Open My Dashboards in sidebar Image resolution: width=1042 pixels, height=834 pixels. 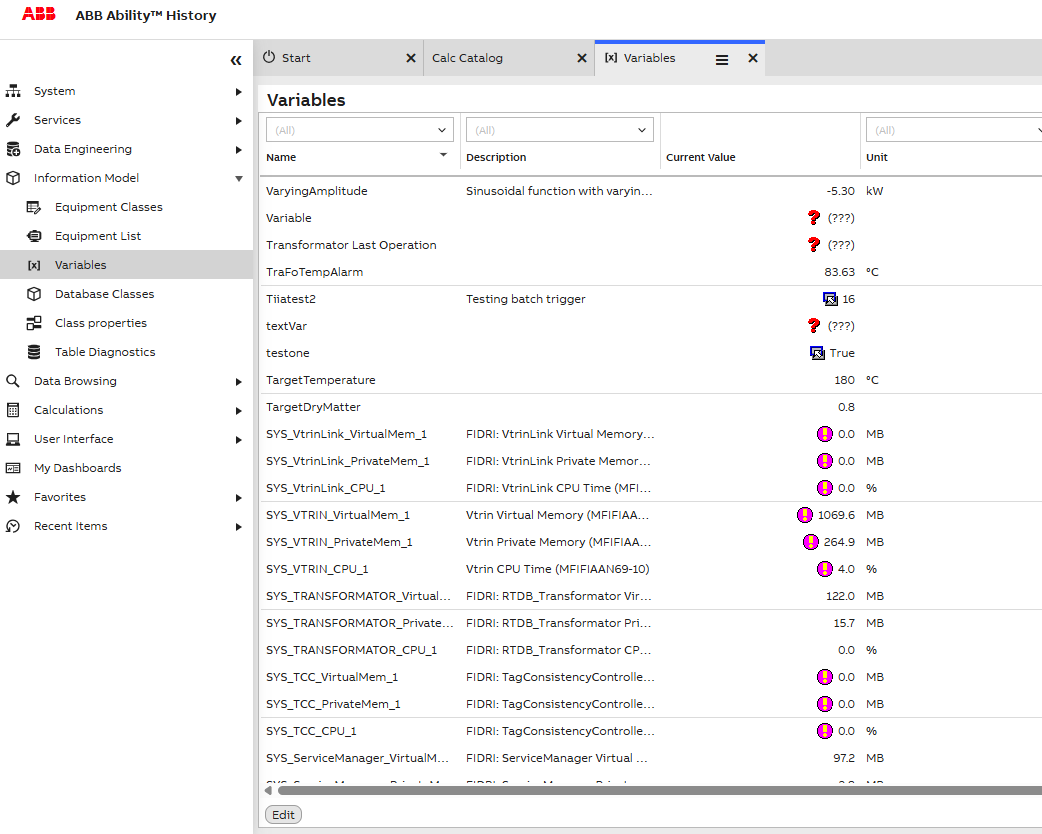(x=78, y=468)
